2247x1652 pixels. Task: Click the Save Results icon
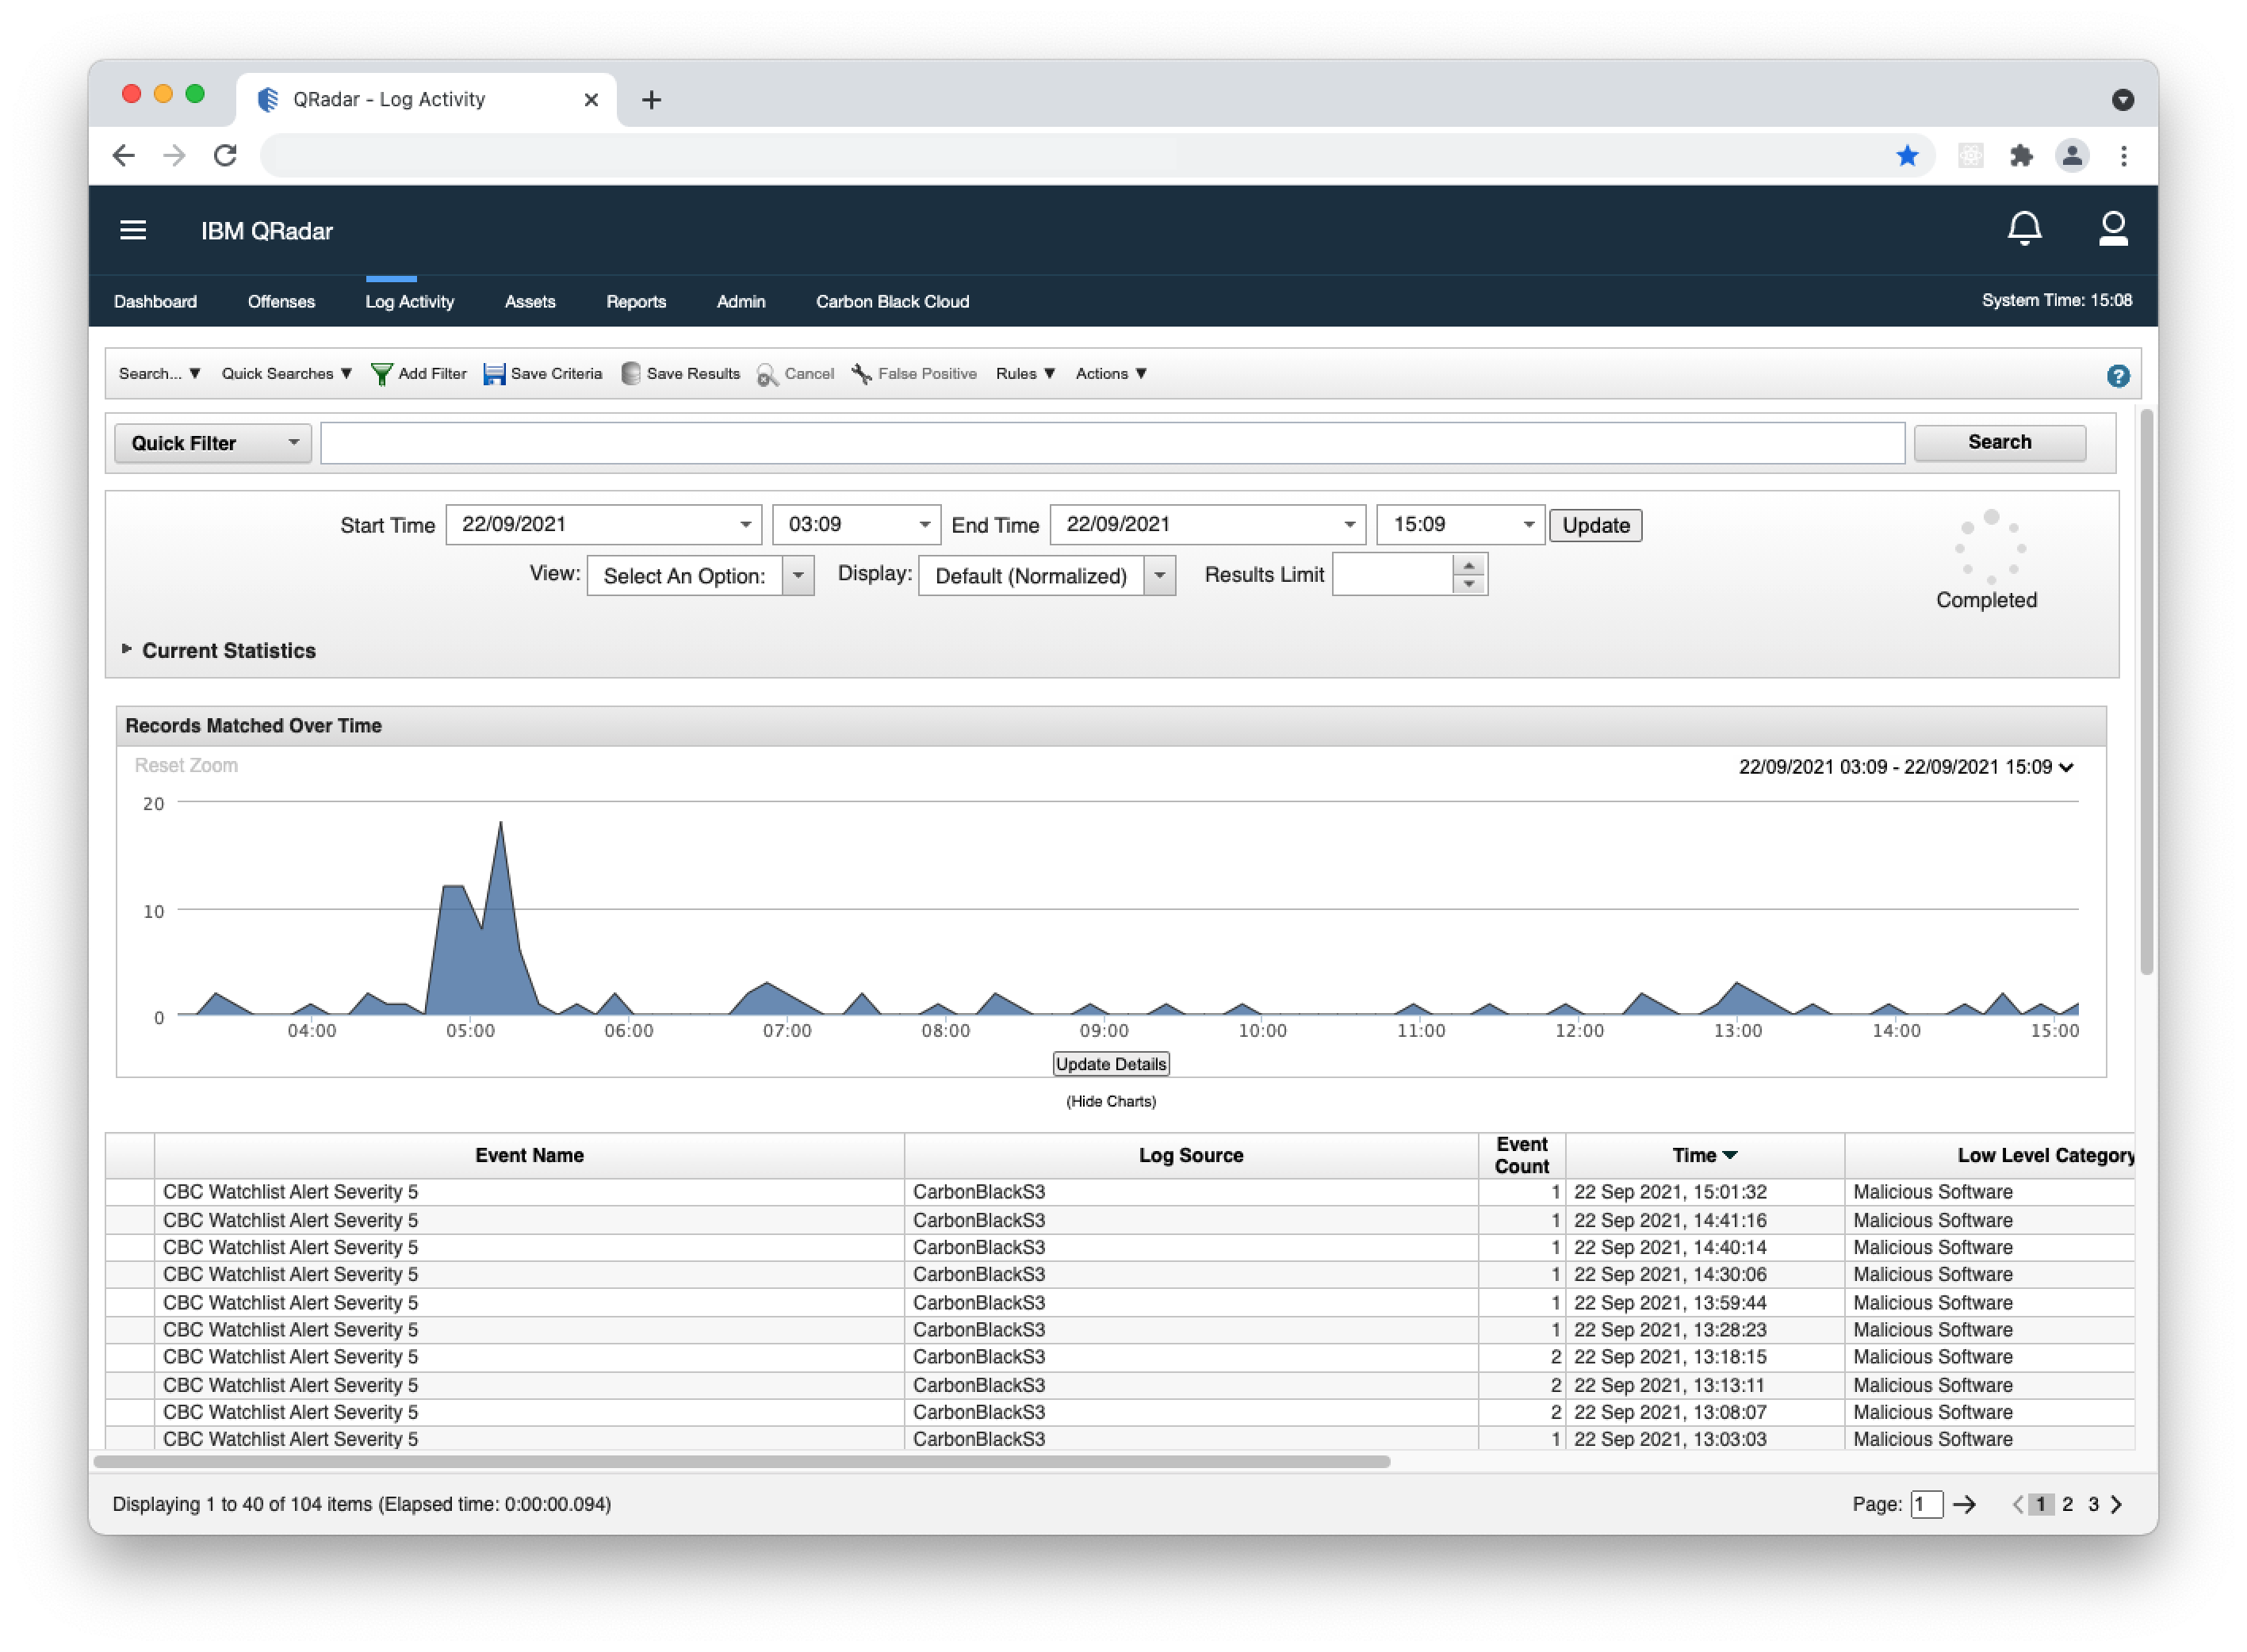630,373
